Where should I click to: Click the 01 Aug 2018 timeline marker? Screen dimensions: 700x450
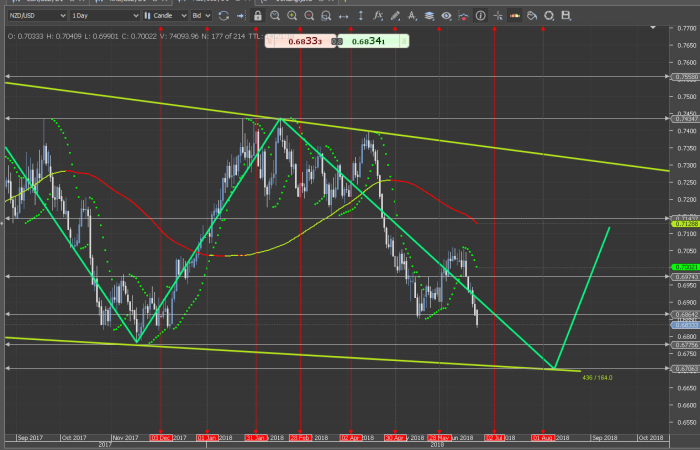(x=543, y=438)
